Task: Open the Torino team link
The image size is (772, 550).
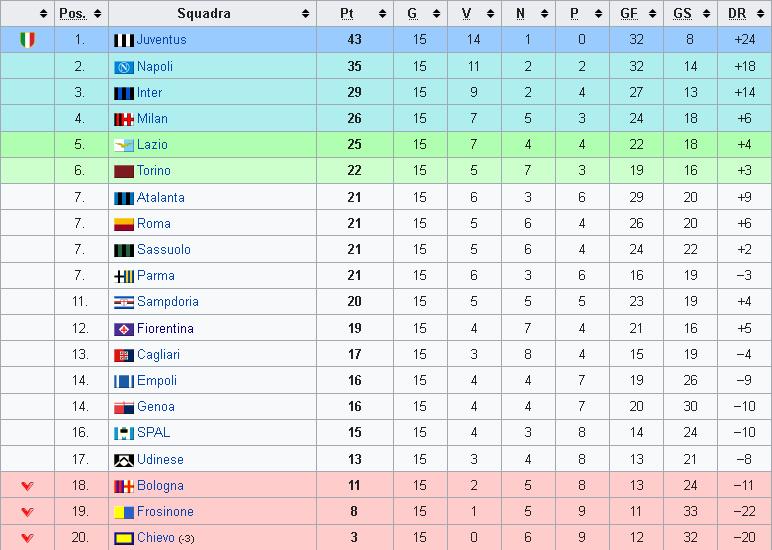Action: click(154, 171)
